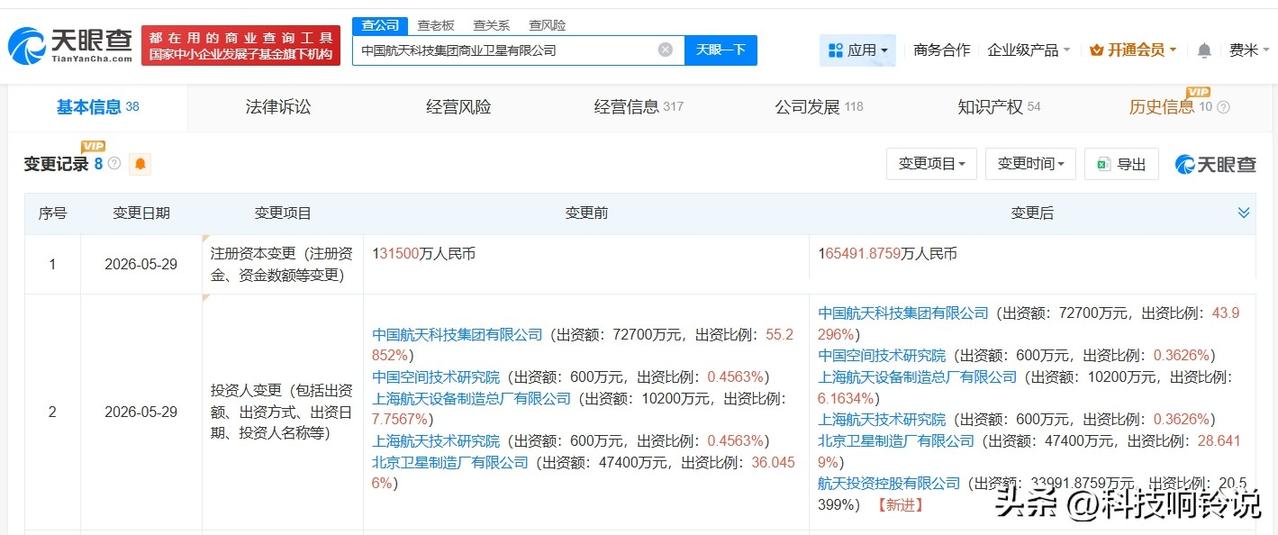This screenshot has height=535, width=1278.
Task: Click the 变更日期 column header
Action: [141, 213]
